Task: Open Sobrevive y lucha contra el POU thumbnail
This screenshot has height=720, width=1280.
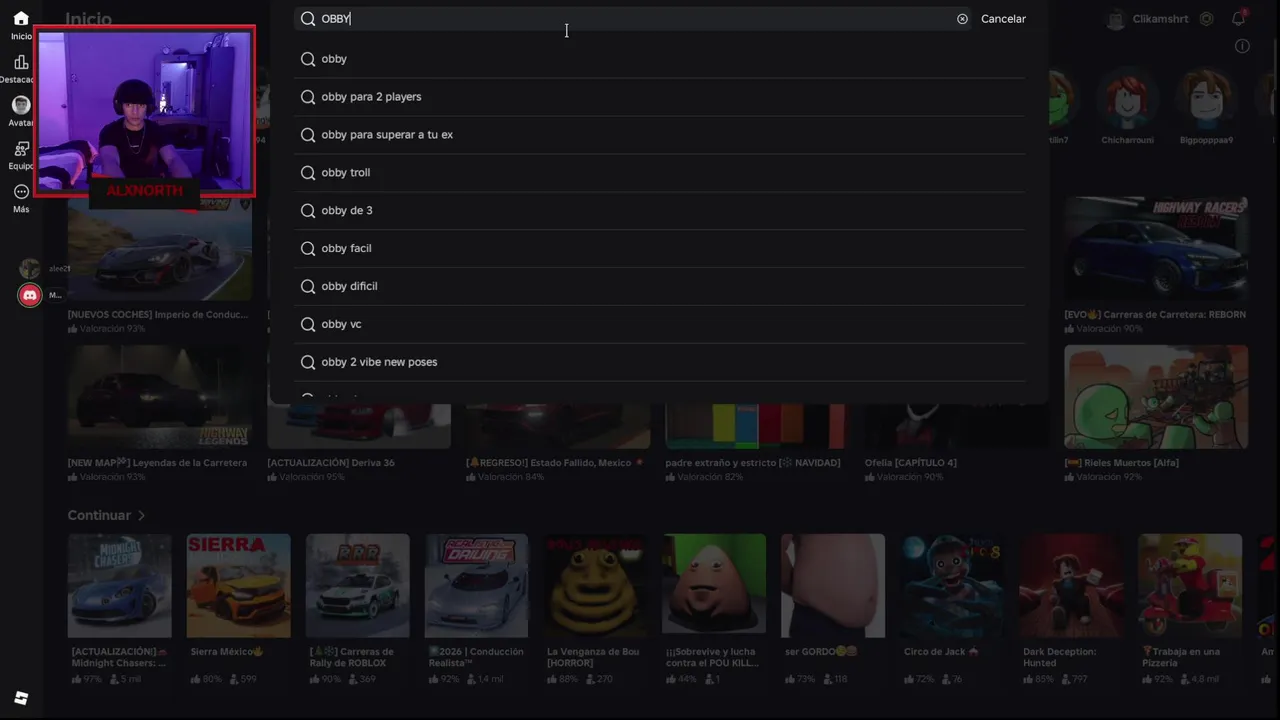Action: [x=714, y=585]
